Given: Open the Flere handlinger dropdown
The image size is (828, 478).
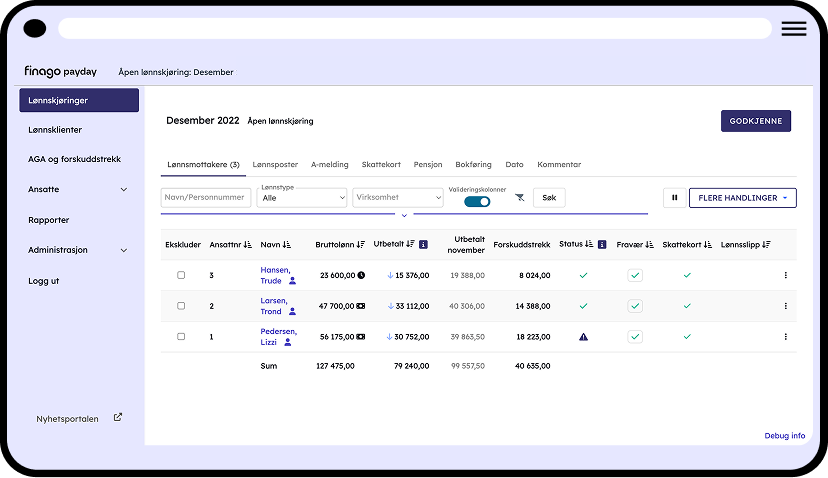Looking at the screenshot, I should pyautogui.click(x=742, y=198).
